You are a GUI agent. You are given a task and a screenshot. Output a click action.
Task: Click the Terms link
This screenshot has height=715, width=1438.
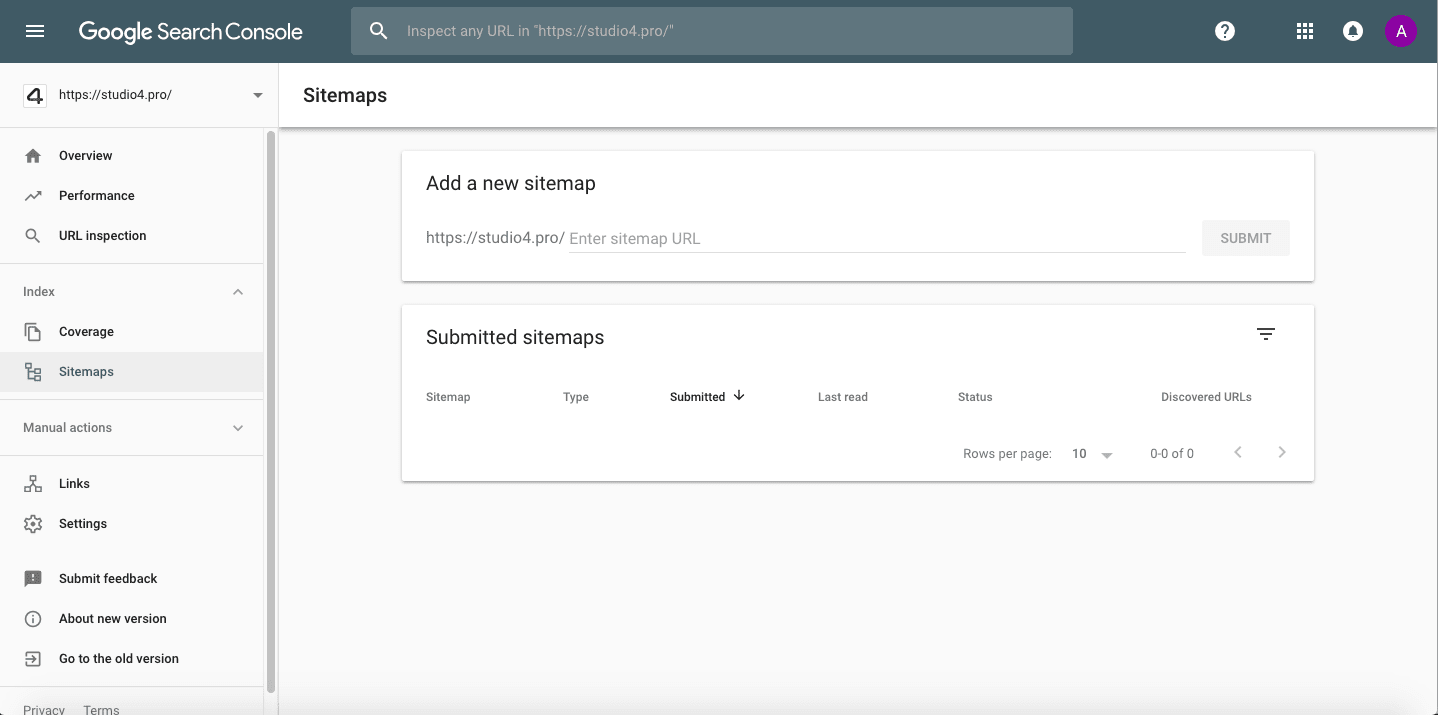pyautogui.click(x=101, y=709)
